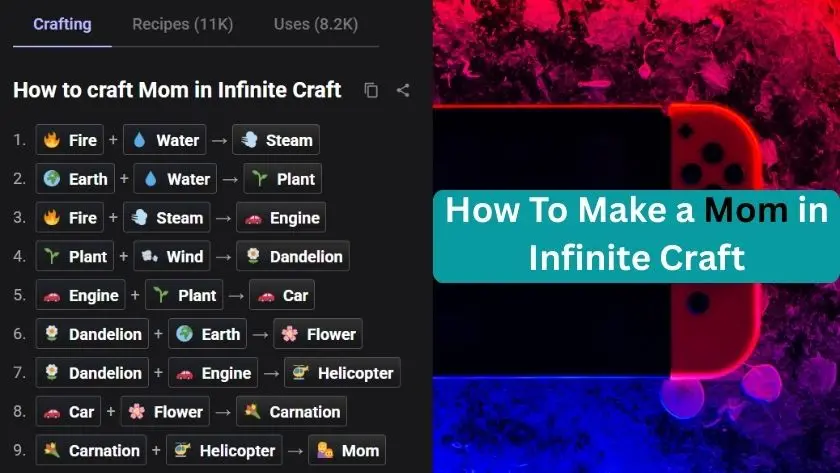The image size is (840, 473).
Task: Click the red Joy-Con controller image
Action: pyautogui.click(x=715, y=241)
